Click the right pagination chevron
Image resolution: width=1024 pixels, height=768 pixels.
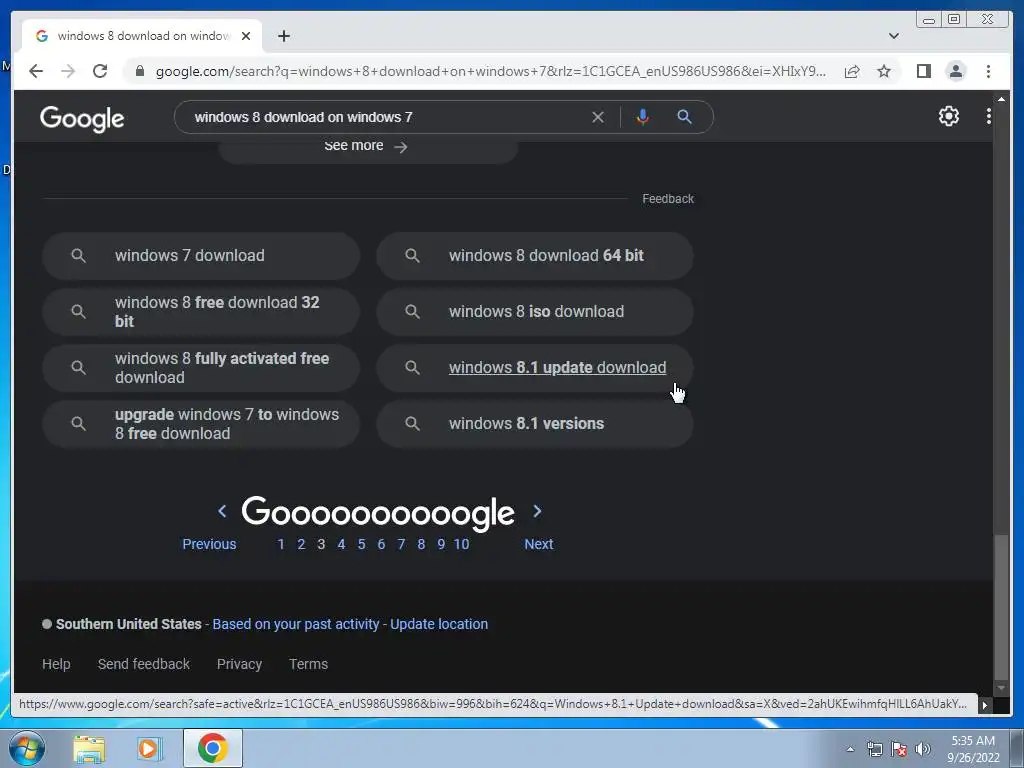click(537, 511)
